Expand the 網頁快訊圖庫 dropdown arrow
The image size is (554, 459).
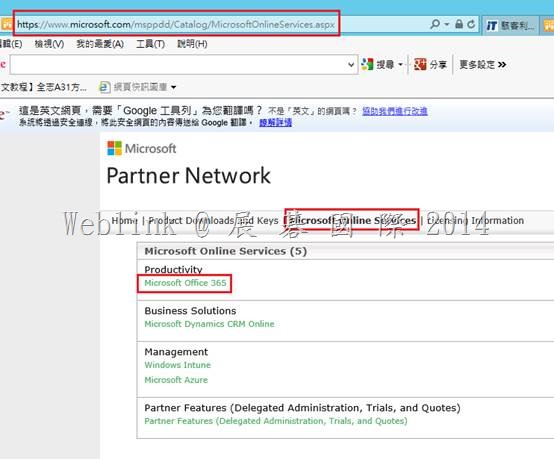[173, 87]
